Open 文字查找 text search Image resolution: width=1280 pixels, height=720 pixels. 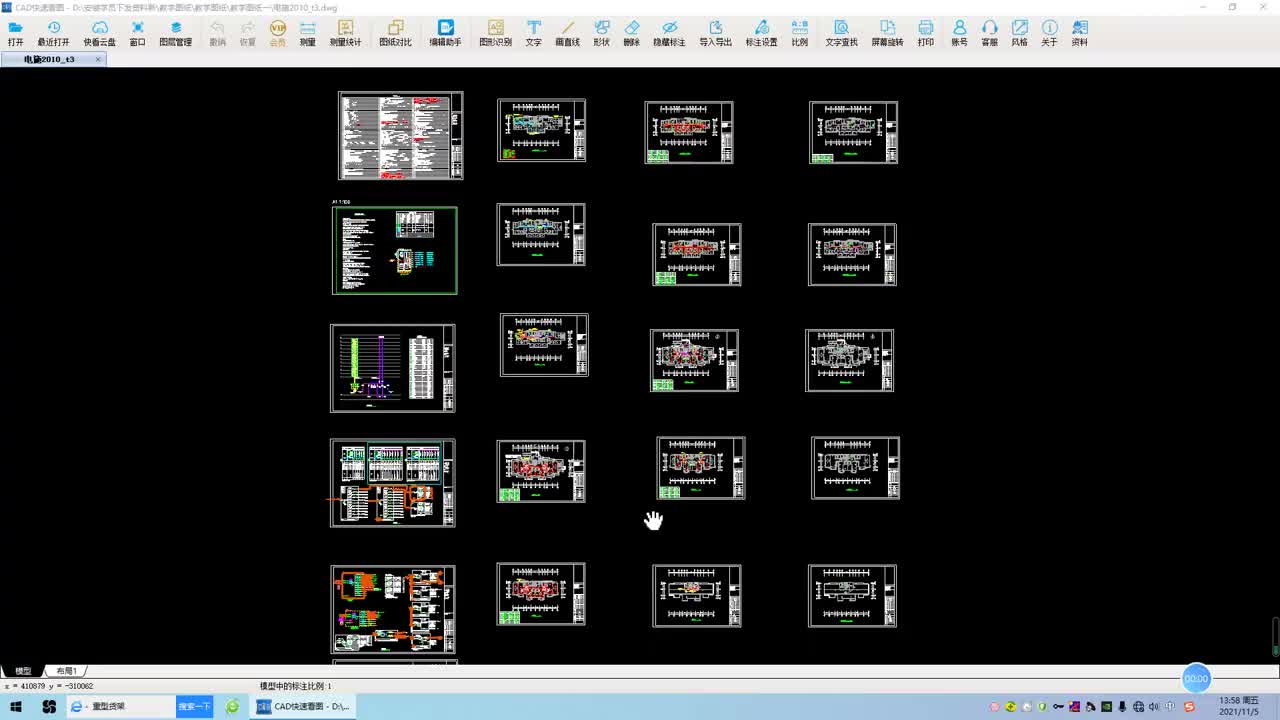(x=841, y=33)
